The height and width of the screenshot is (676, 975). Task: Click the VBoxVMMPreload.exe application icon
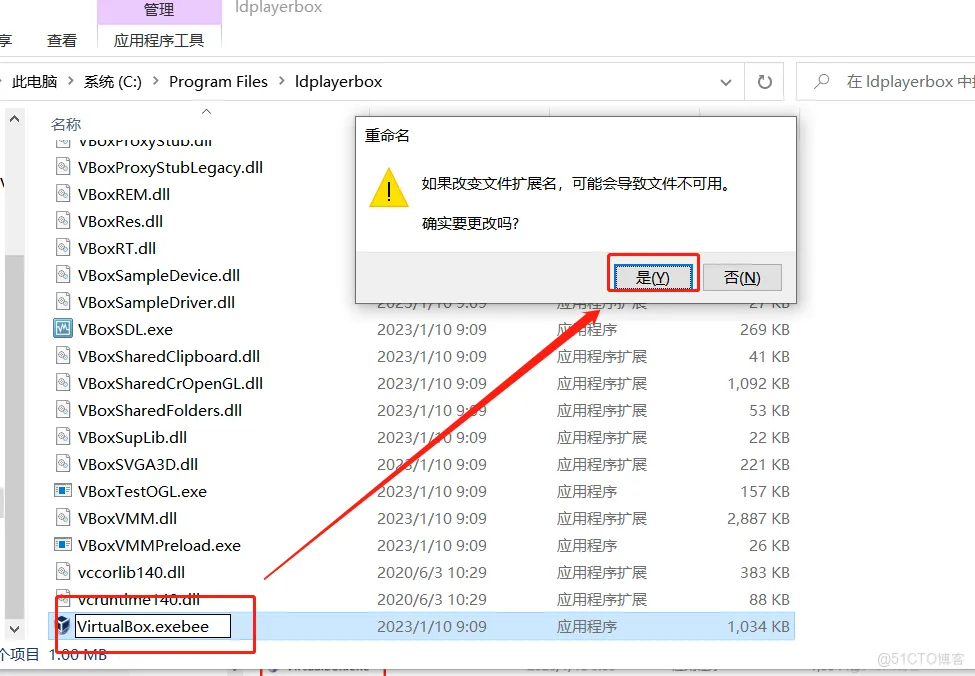[x=62, y=545]
